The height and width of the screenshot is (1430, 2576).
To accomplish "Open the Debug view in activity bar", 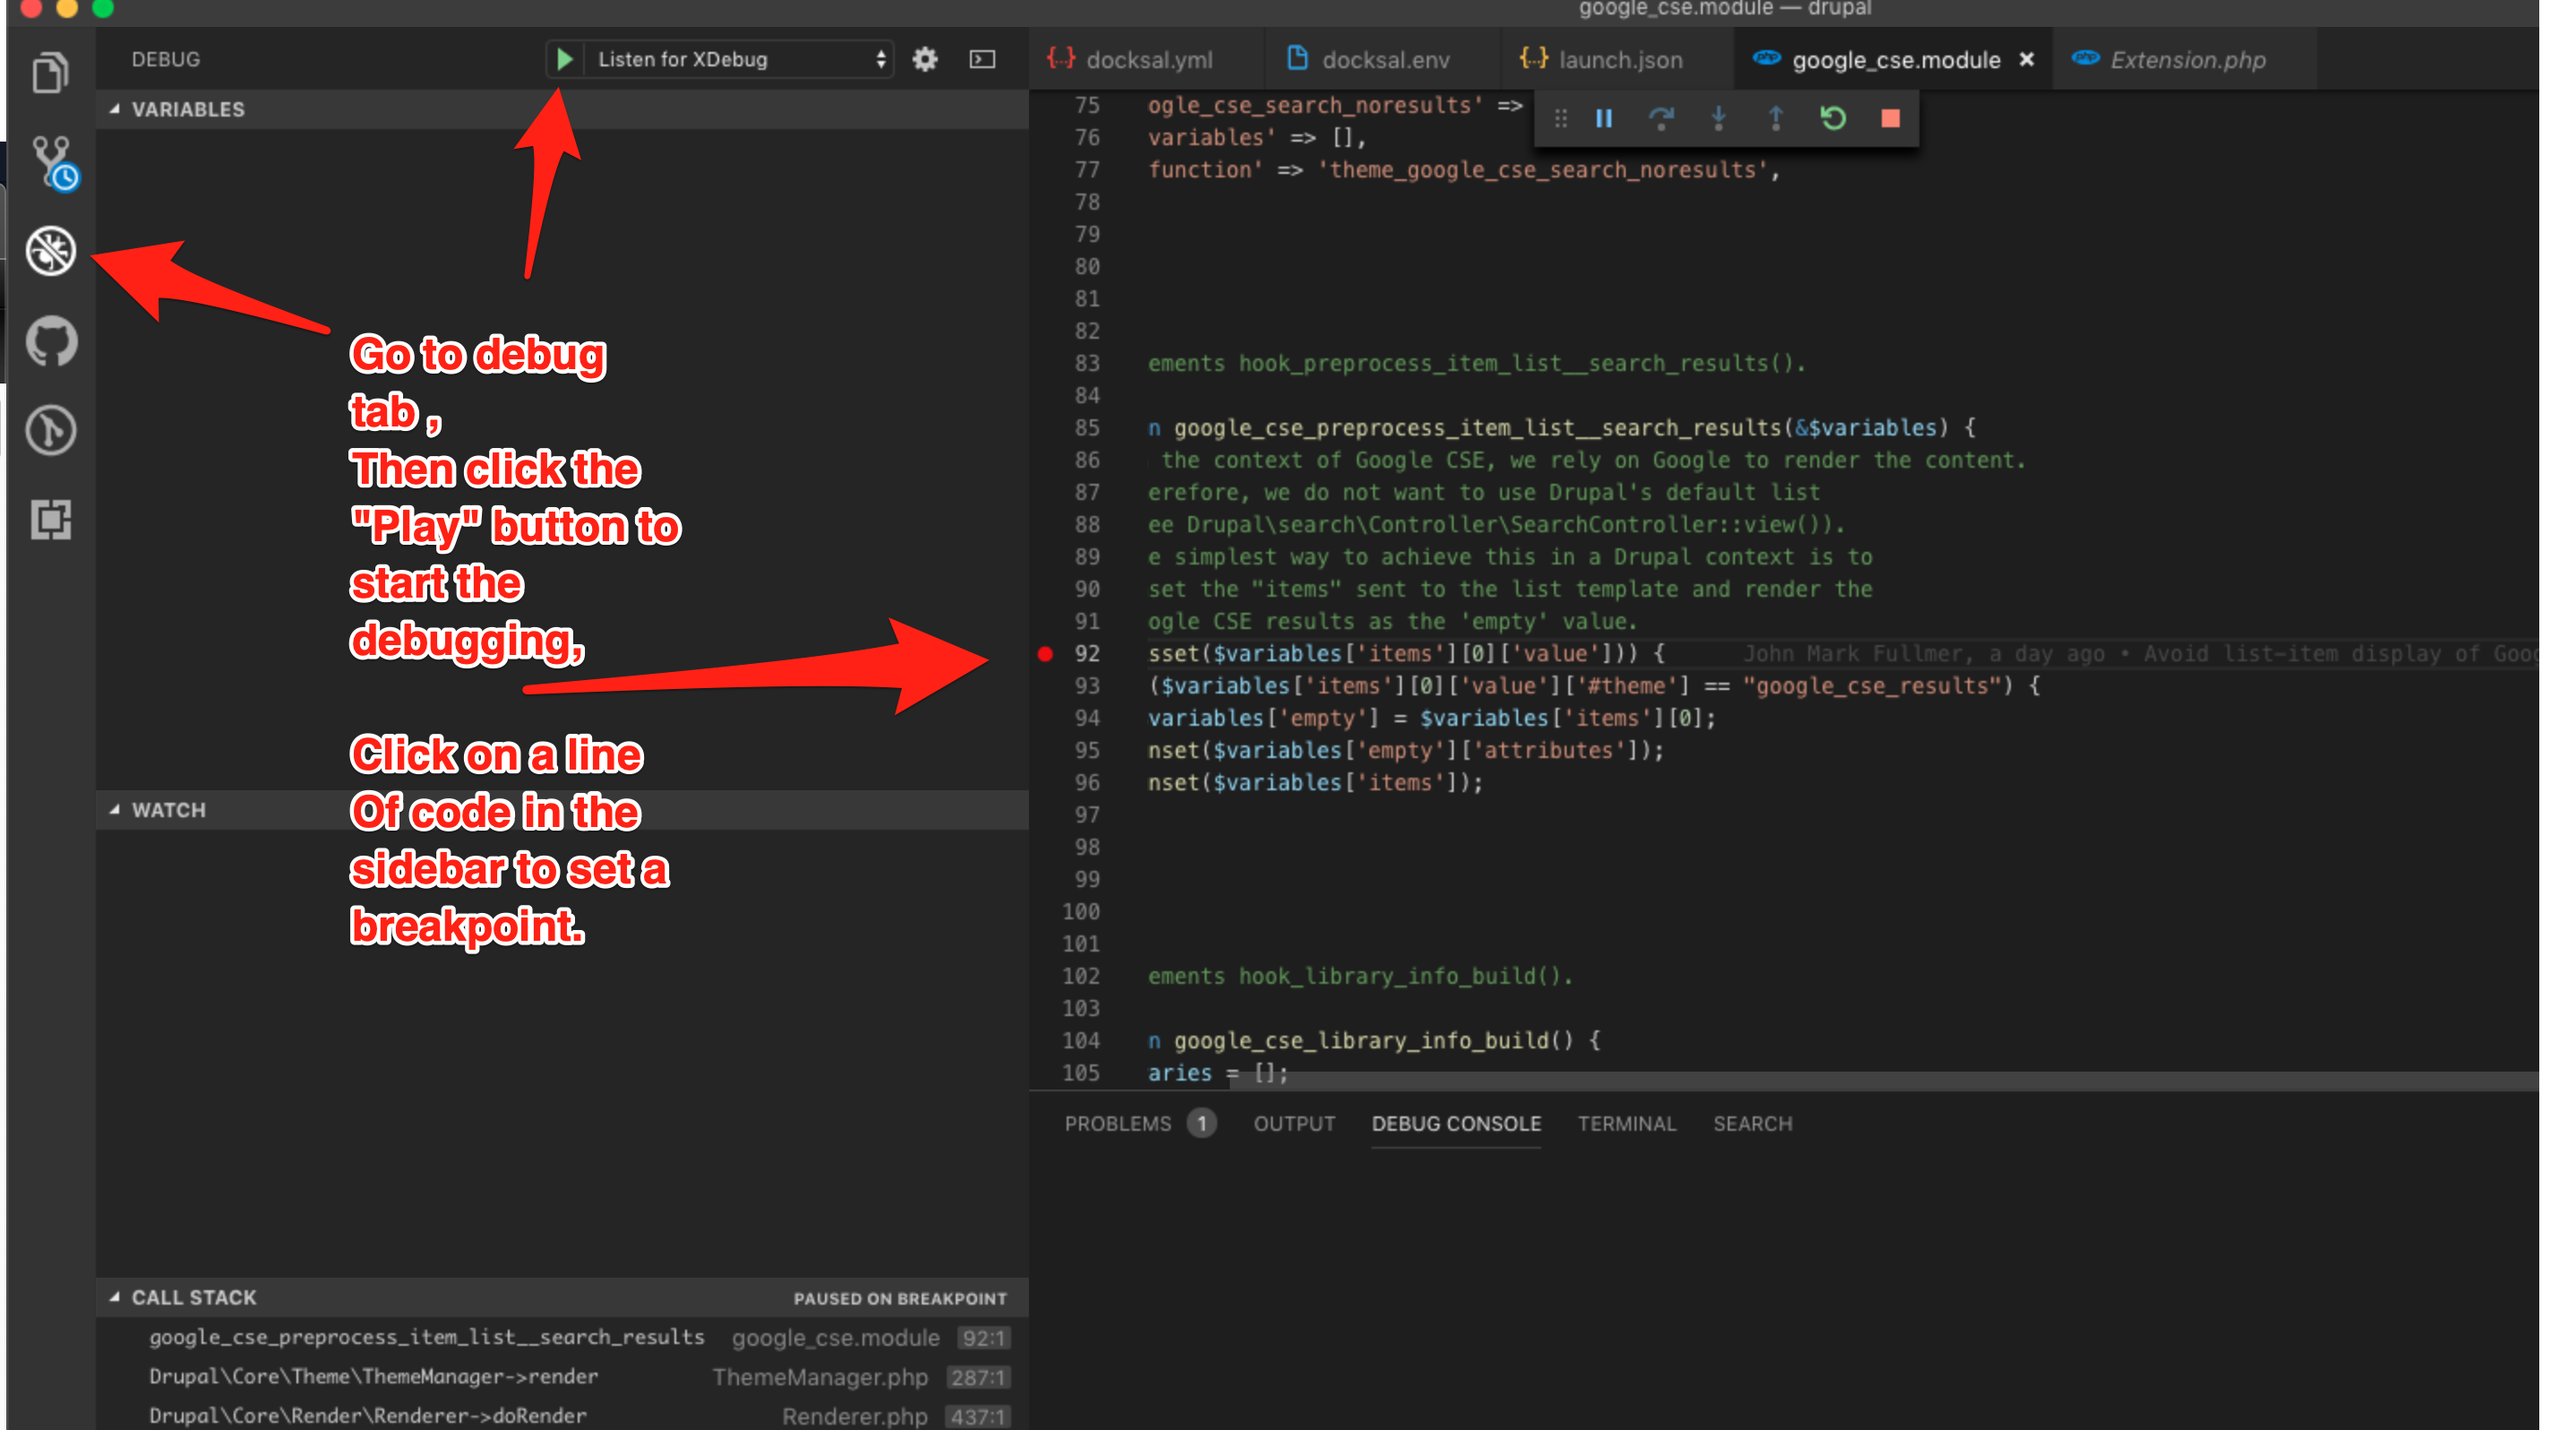I will pos(50,250).
